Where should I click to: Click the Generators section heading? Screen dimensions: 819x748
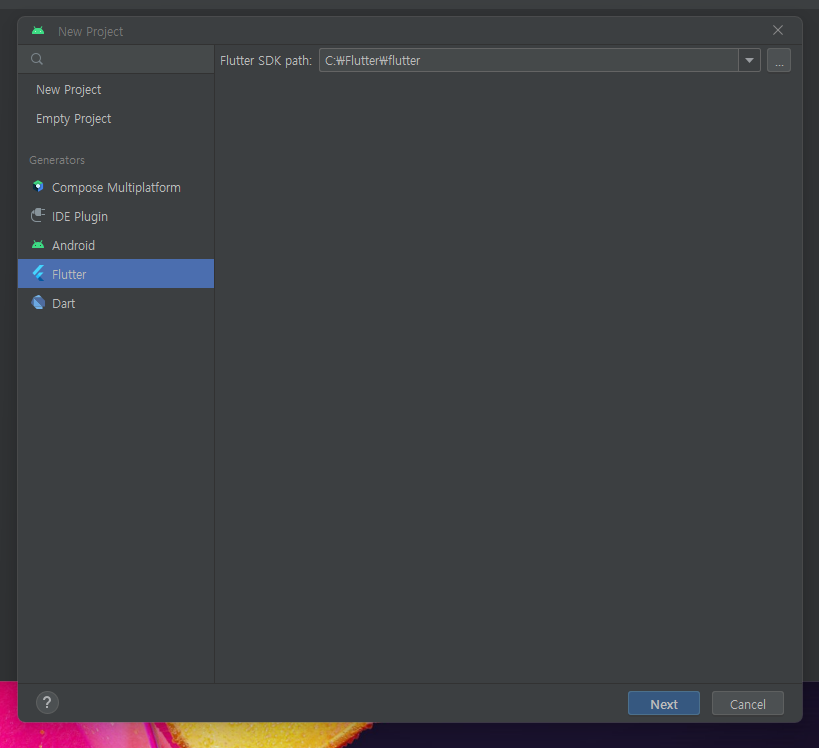point(57,160)
